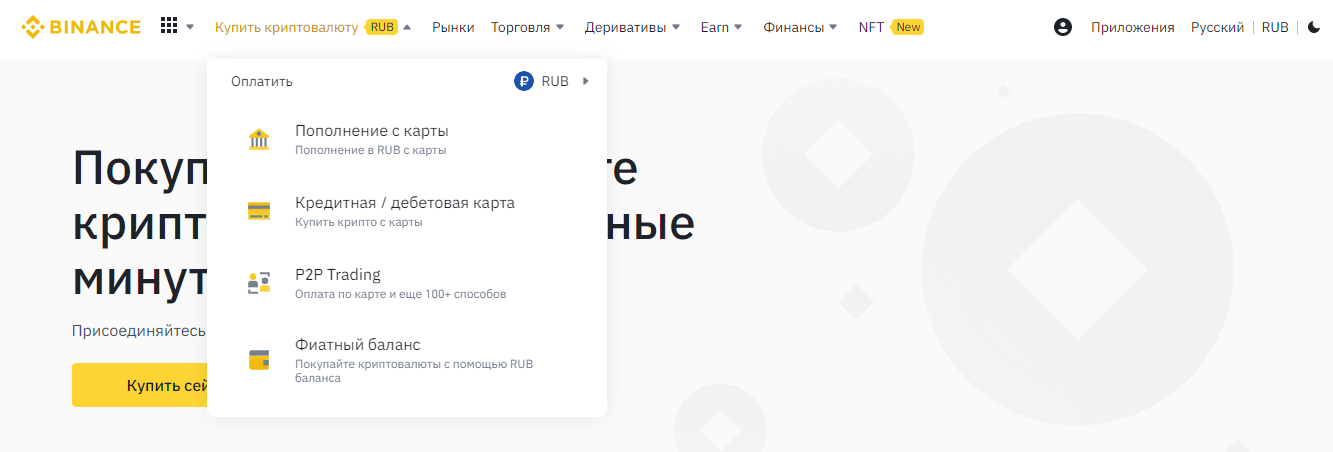The width and height of the screenshot is (1333, 452).
Task: Click the Binance logo
Action: [x=81, y=27]
